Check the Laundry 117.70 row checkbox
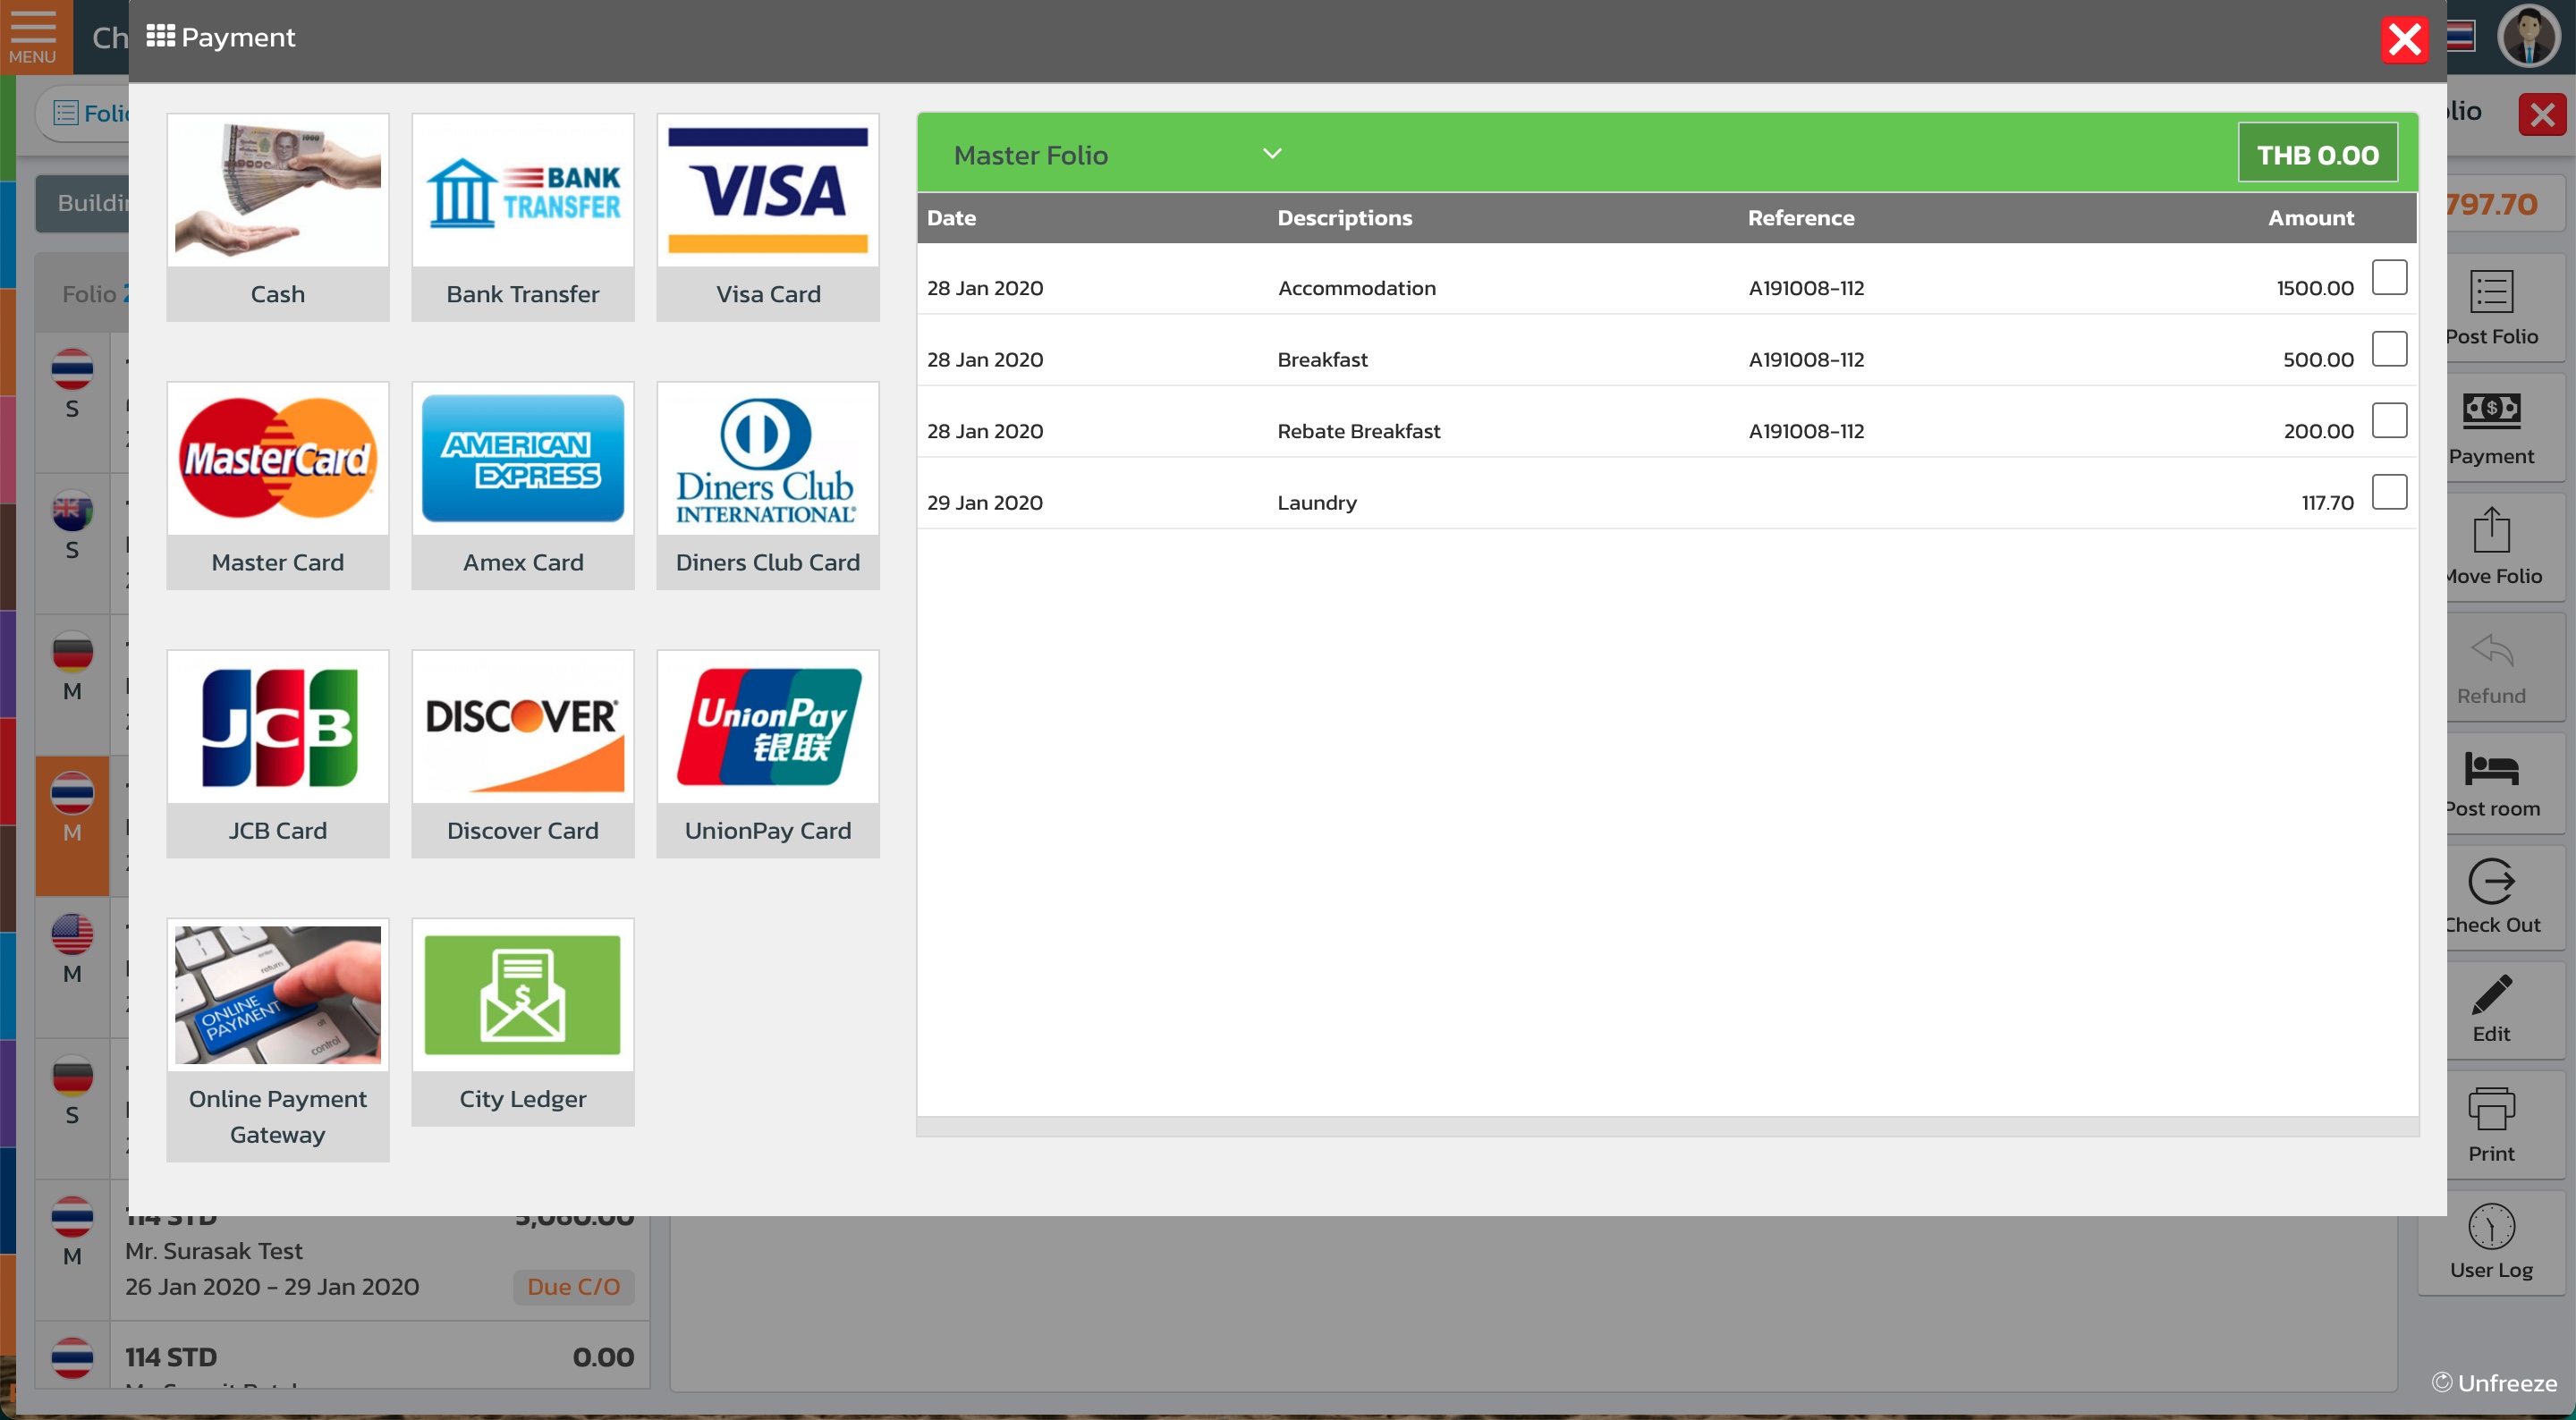Image resolution: width=2576 pixels, height=1420 pixels. (x=2389, y=492)
